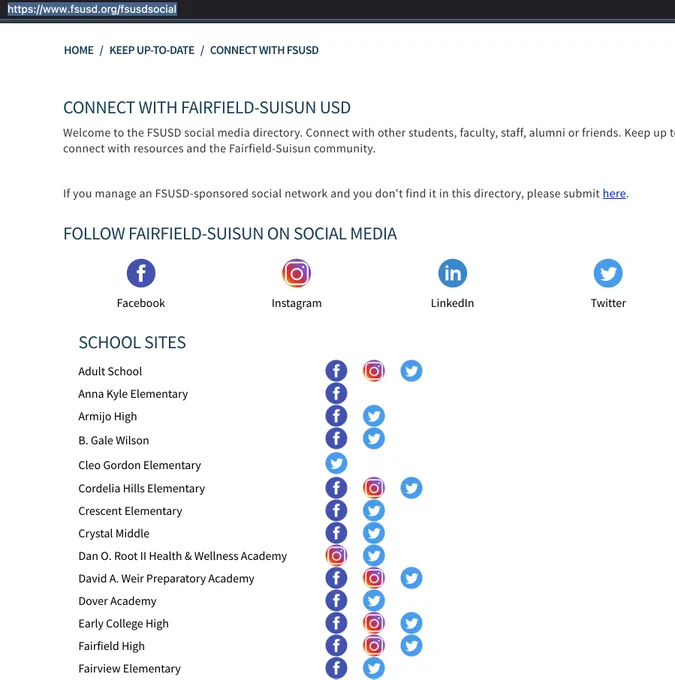
Task: Open B. Gale Wilson's Twitter icon
Action: [374, 438]
